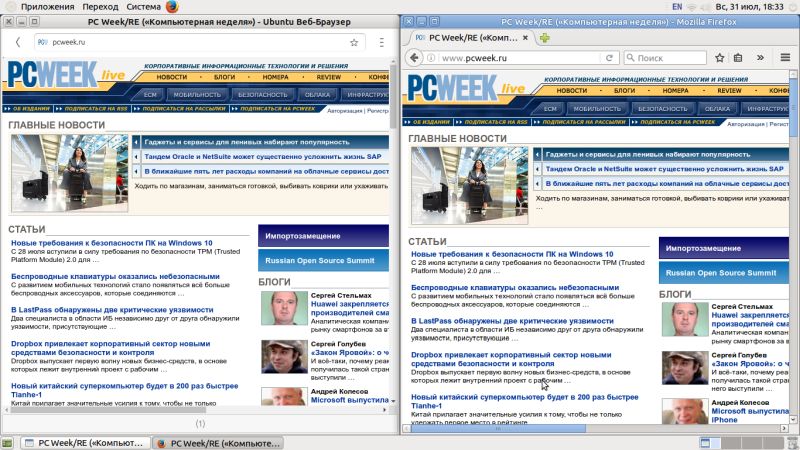This screenshot has height=450, width=800.
Task: Open wireless keyboards article in Ubuntu browser
Action: 115,276
